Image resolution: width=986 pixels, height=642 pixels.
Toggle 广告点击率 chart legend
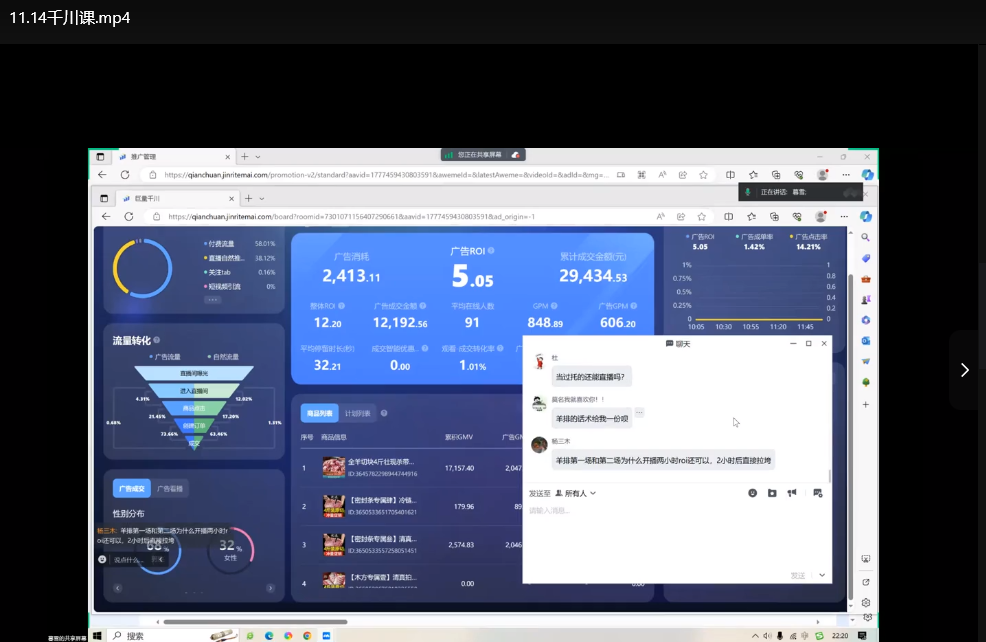(x=809, y=237)
